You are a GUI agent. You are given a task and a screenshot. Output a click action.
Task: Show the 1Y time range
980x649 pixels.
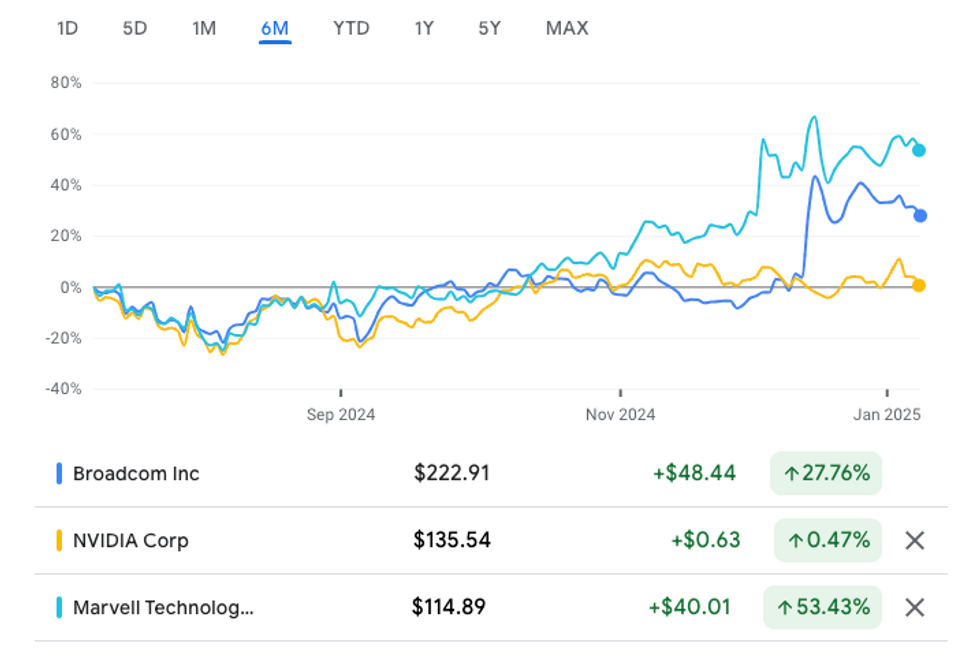click(424, 28)
